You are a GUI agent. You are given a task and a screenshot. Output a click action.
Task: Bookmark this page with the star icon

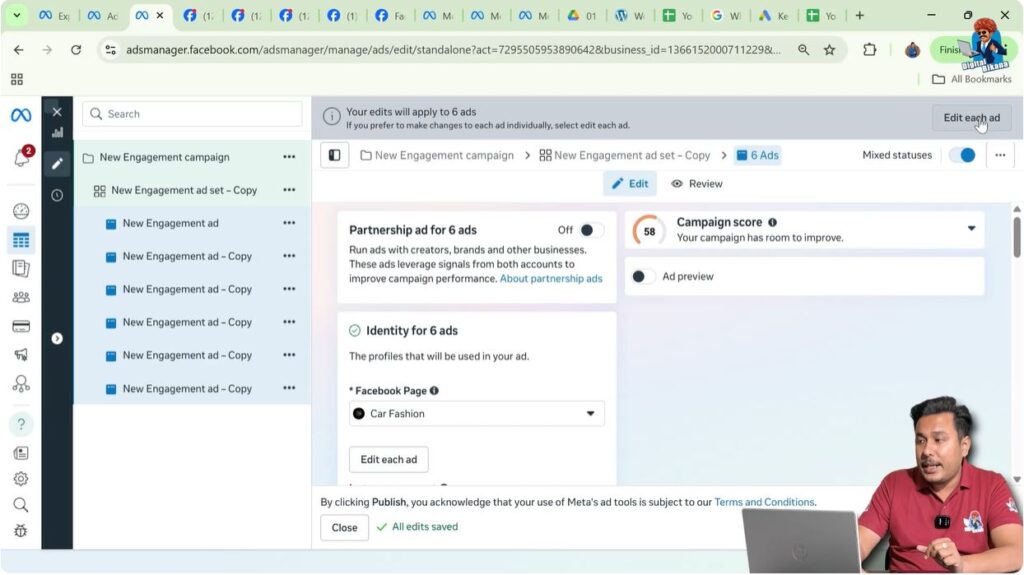[x=829, y=50]
